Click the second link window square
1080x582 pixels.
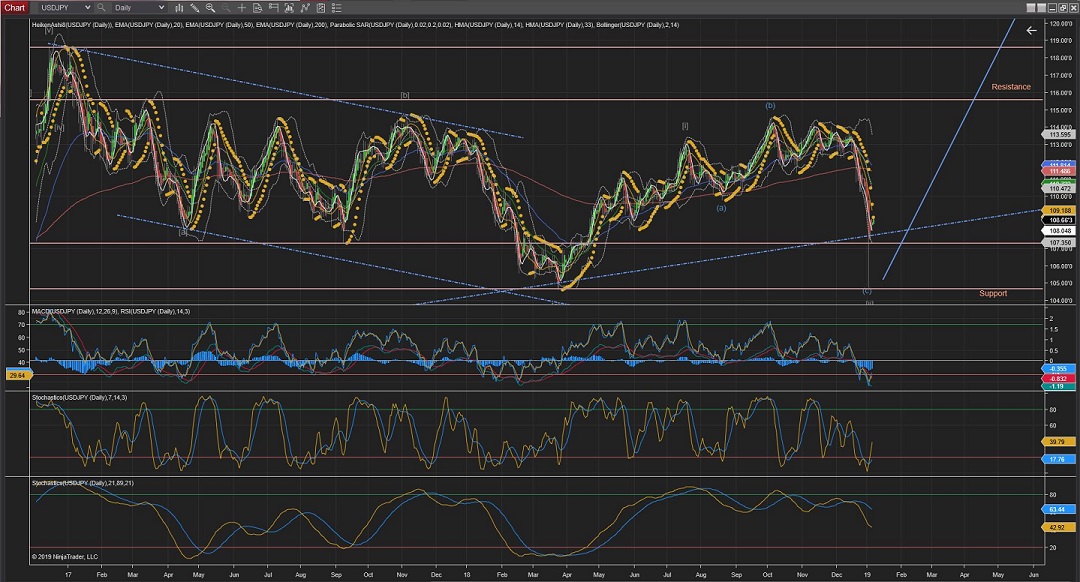tap(1041, 8)
